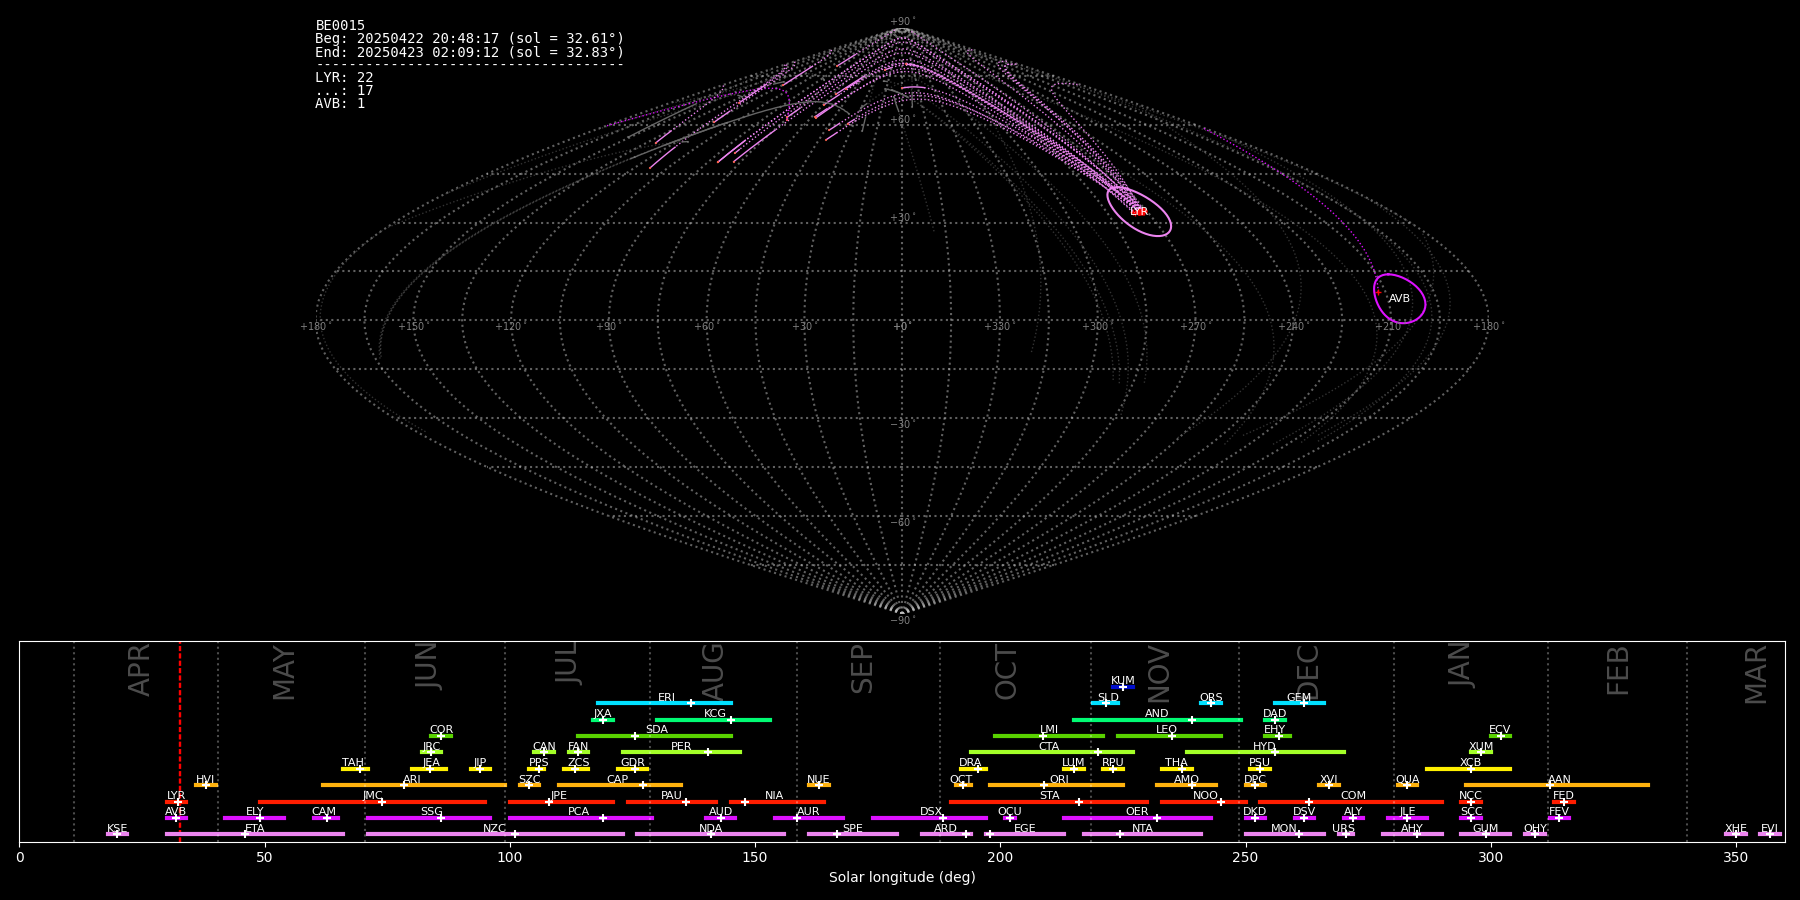
Task: Click the DRA shower label in timeline
Action: [970, 763]
